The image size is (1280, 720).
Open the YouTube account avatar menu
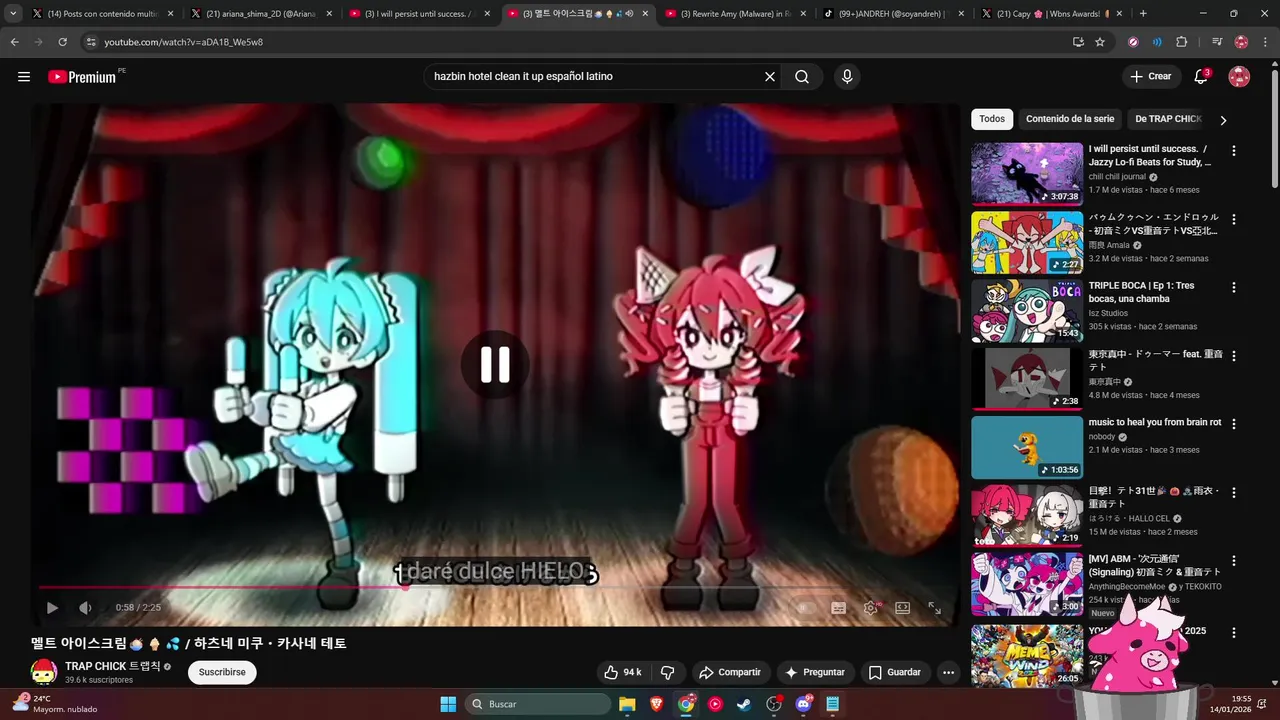pyautogui.click(x=1239, y=77)
